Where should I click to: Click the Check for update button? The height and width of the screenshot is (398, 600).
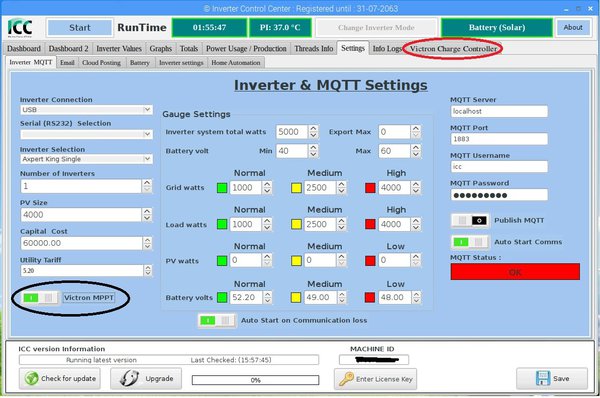click(x=60, y=378)
